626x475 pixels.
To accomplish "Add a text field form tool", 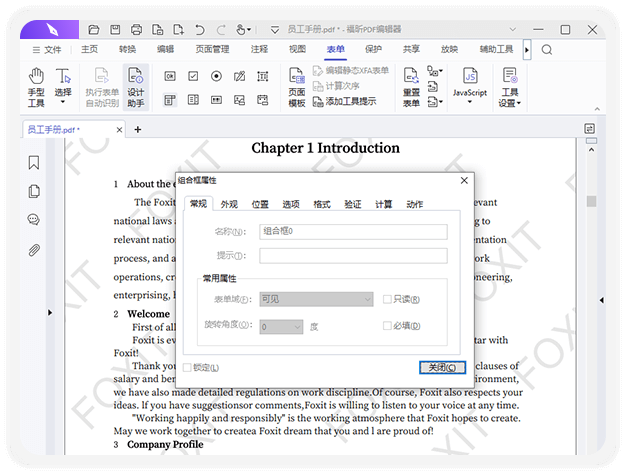I will pyautogui.click(x=263, y=76).
